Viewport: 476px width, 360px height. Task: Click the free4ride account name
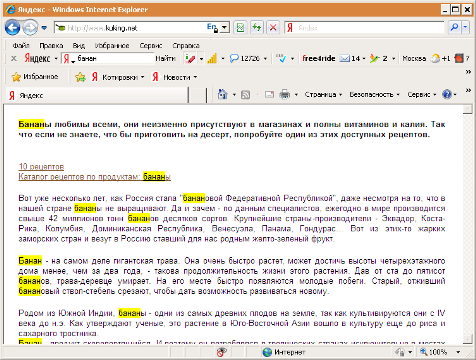pos(319,59)
